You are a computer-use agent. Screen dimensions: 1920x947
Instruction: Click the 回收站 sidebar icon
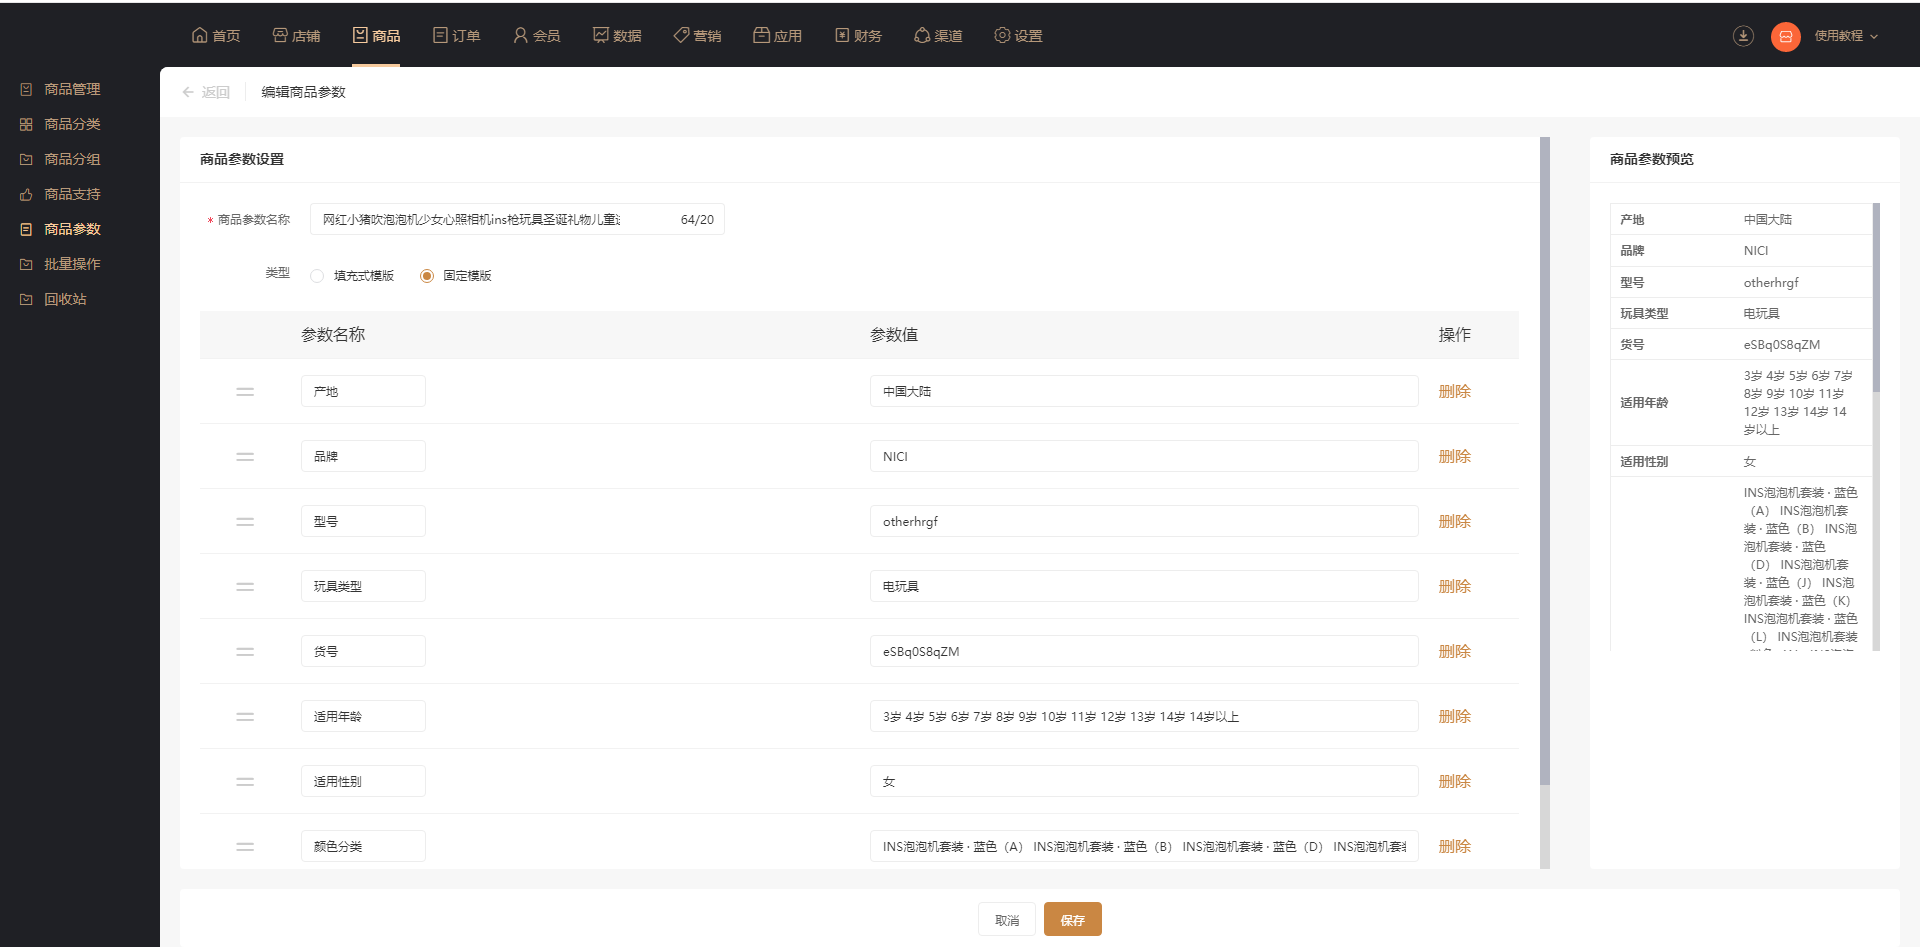tap(26, 299)
